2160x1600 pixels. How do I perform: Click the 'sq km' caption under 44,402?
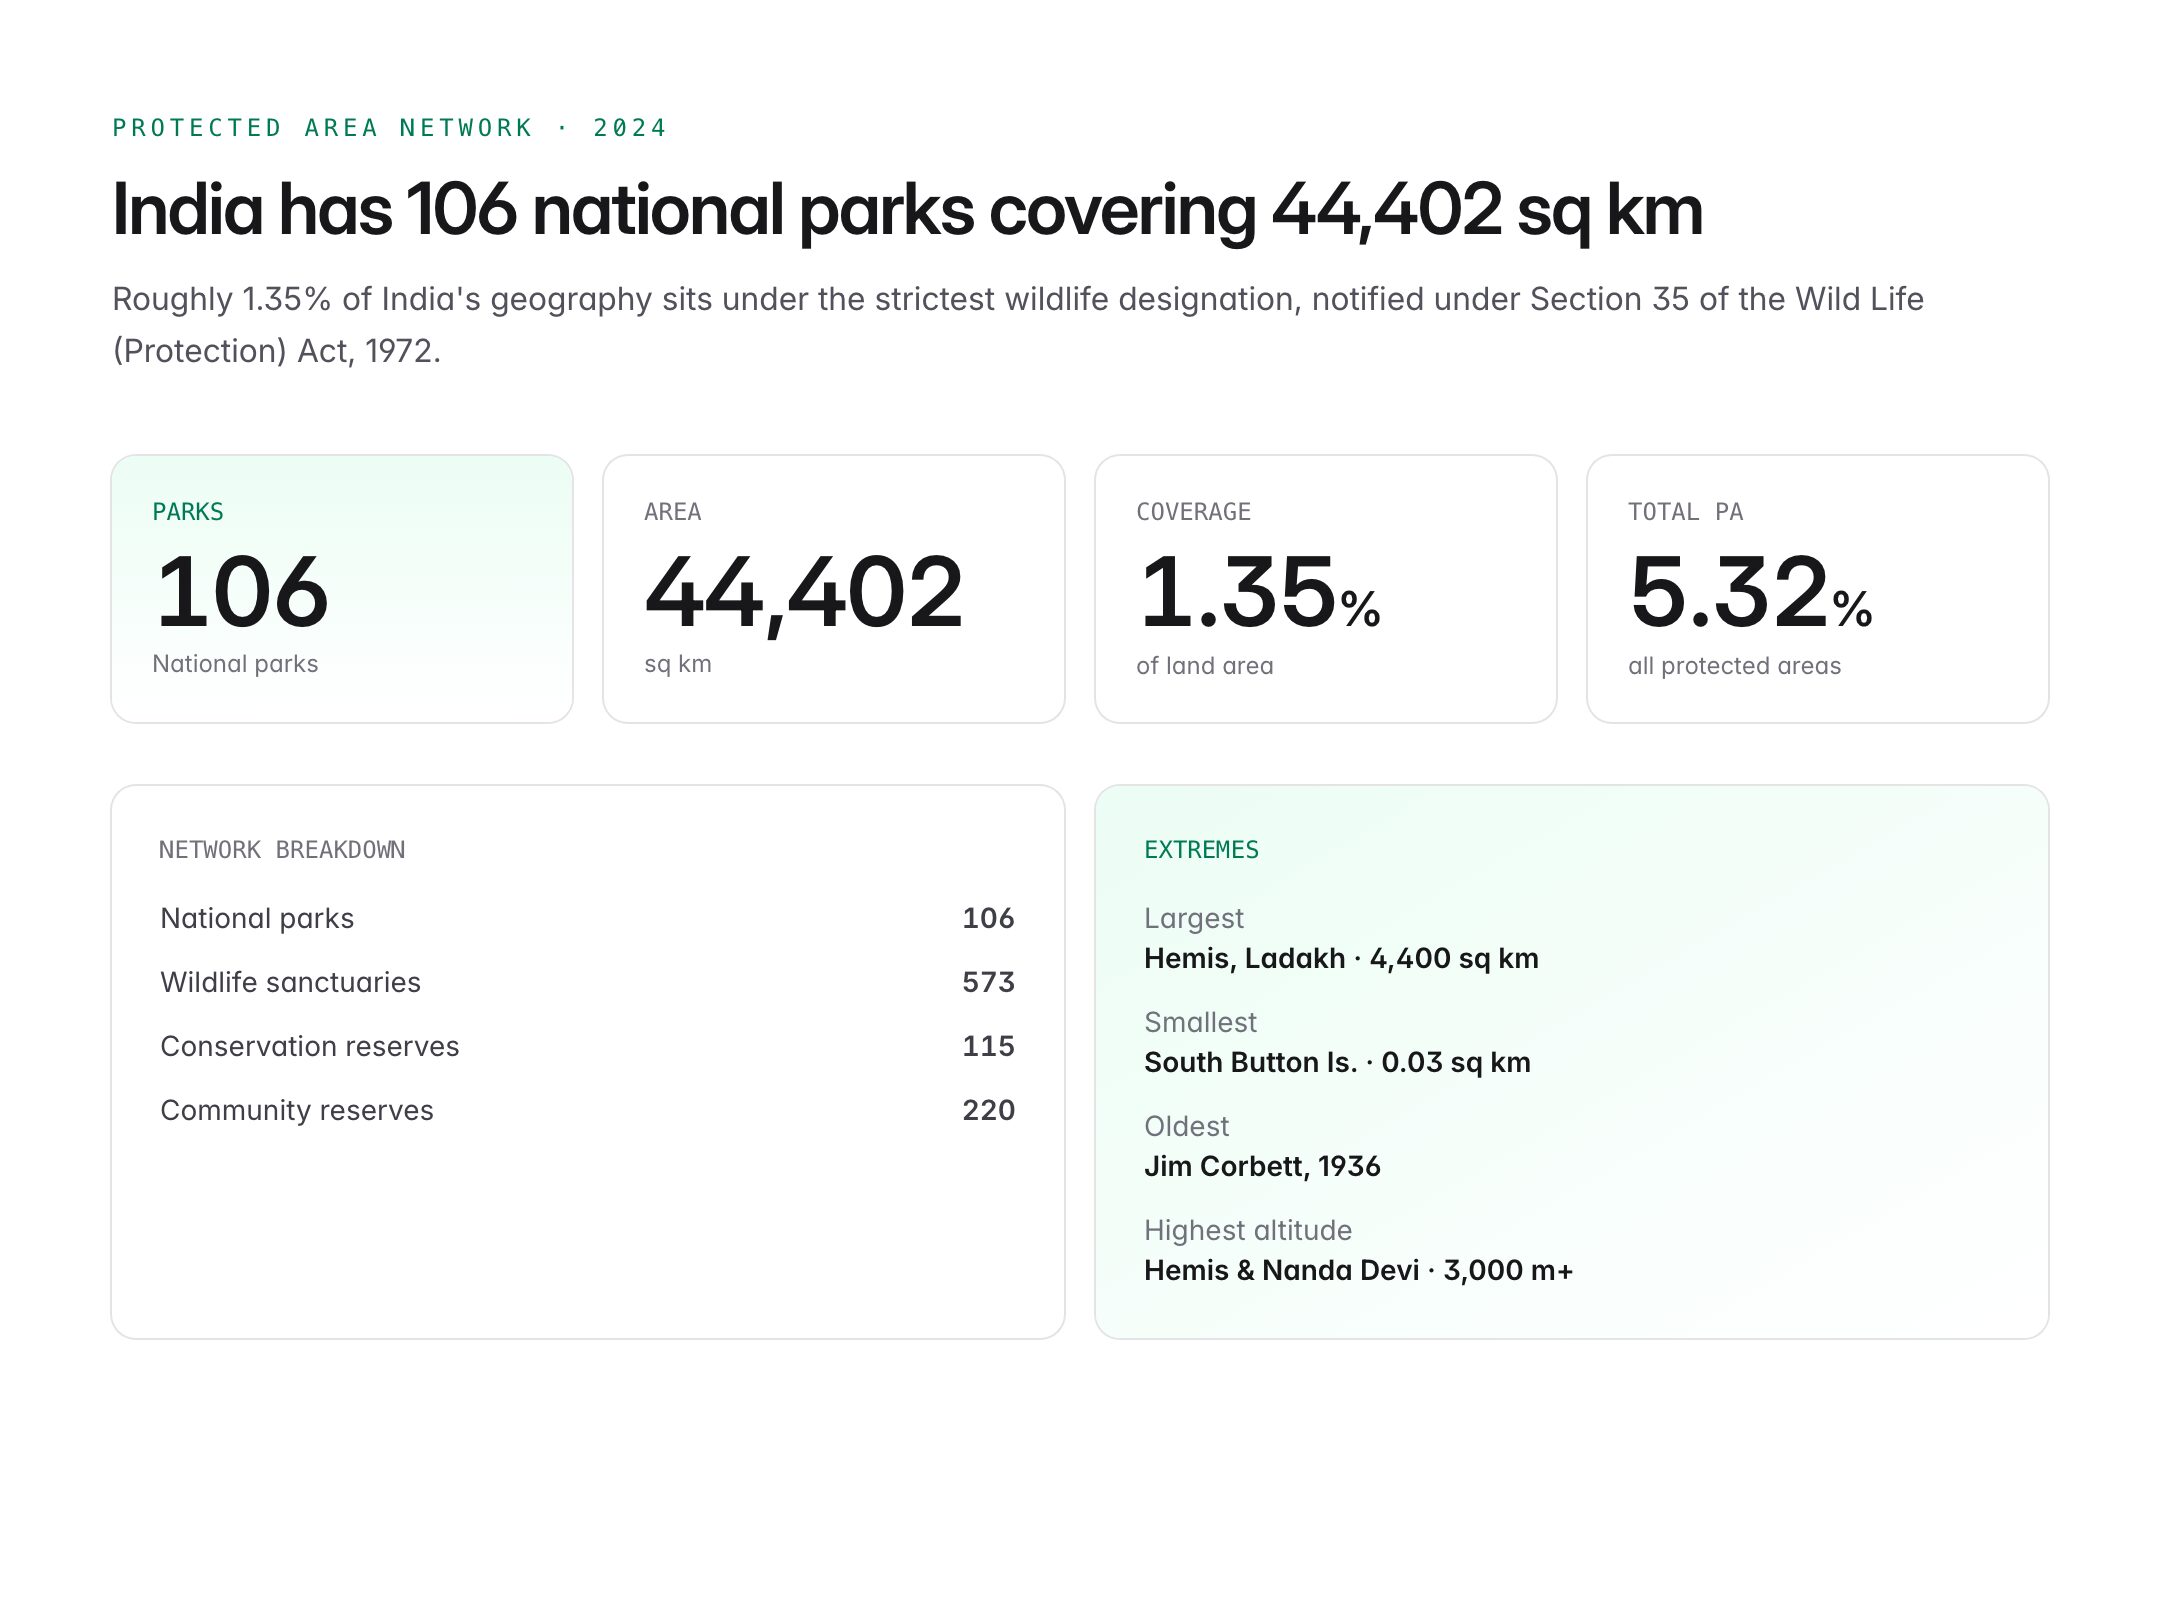click(678, 664)
